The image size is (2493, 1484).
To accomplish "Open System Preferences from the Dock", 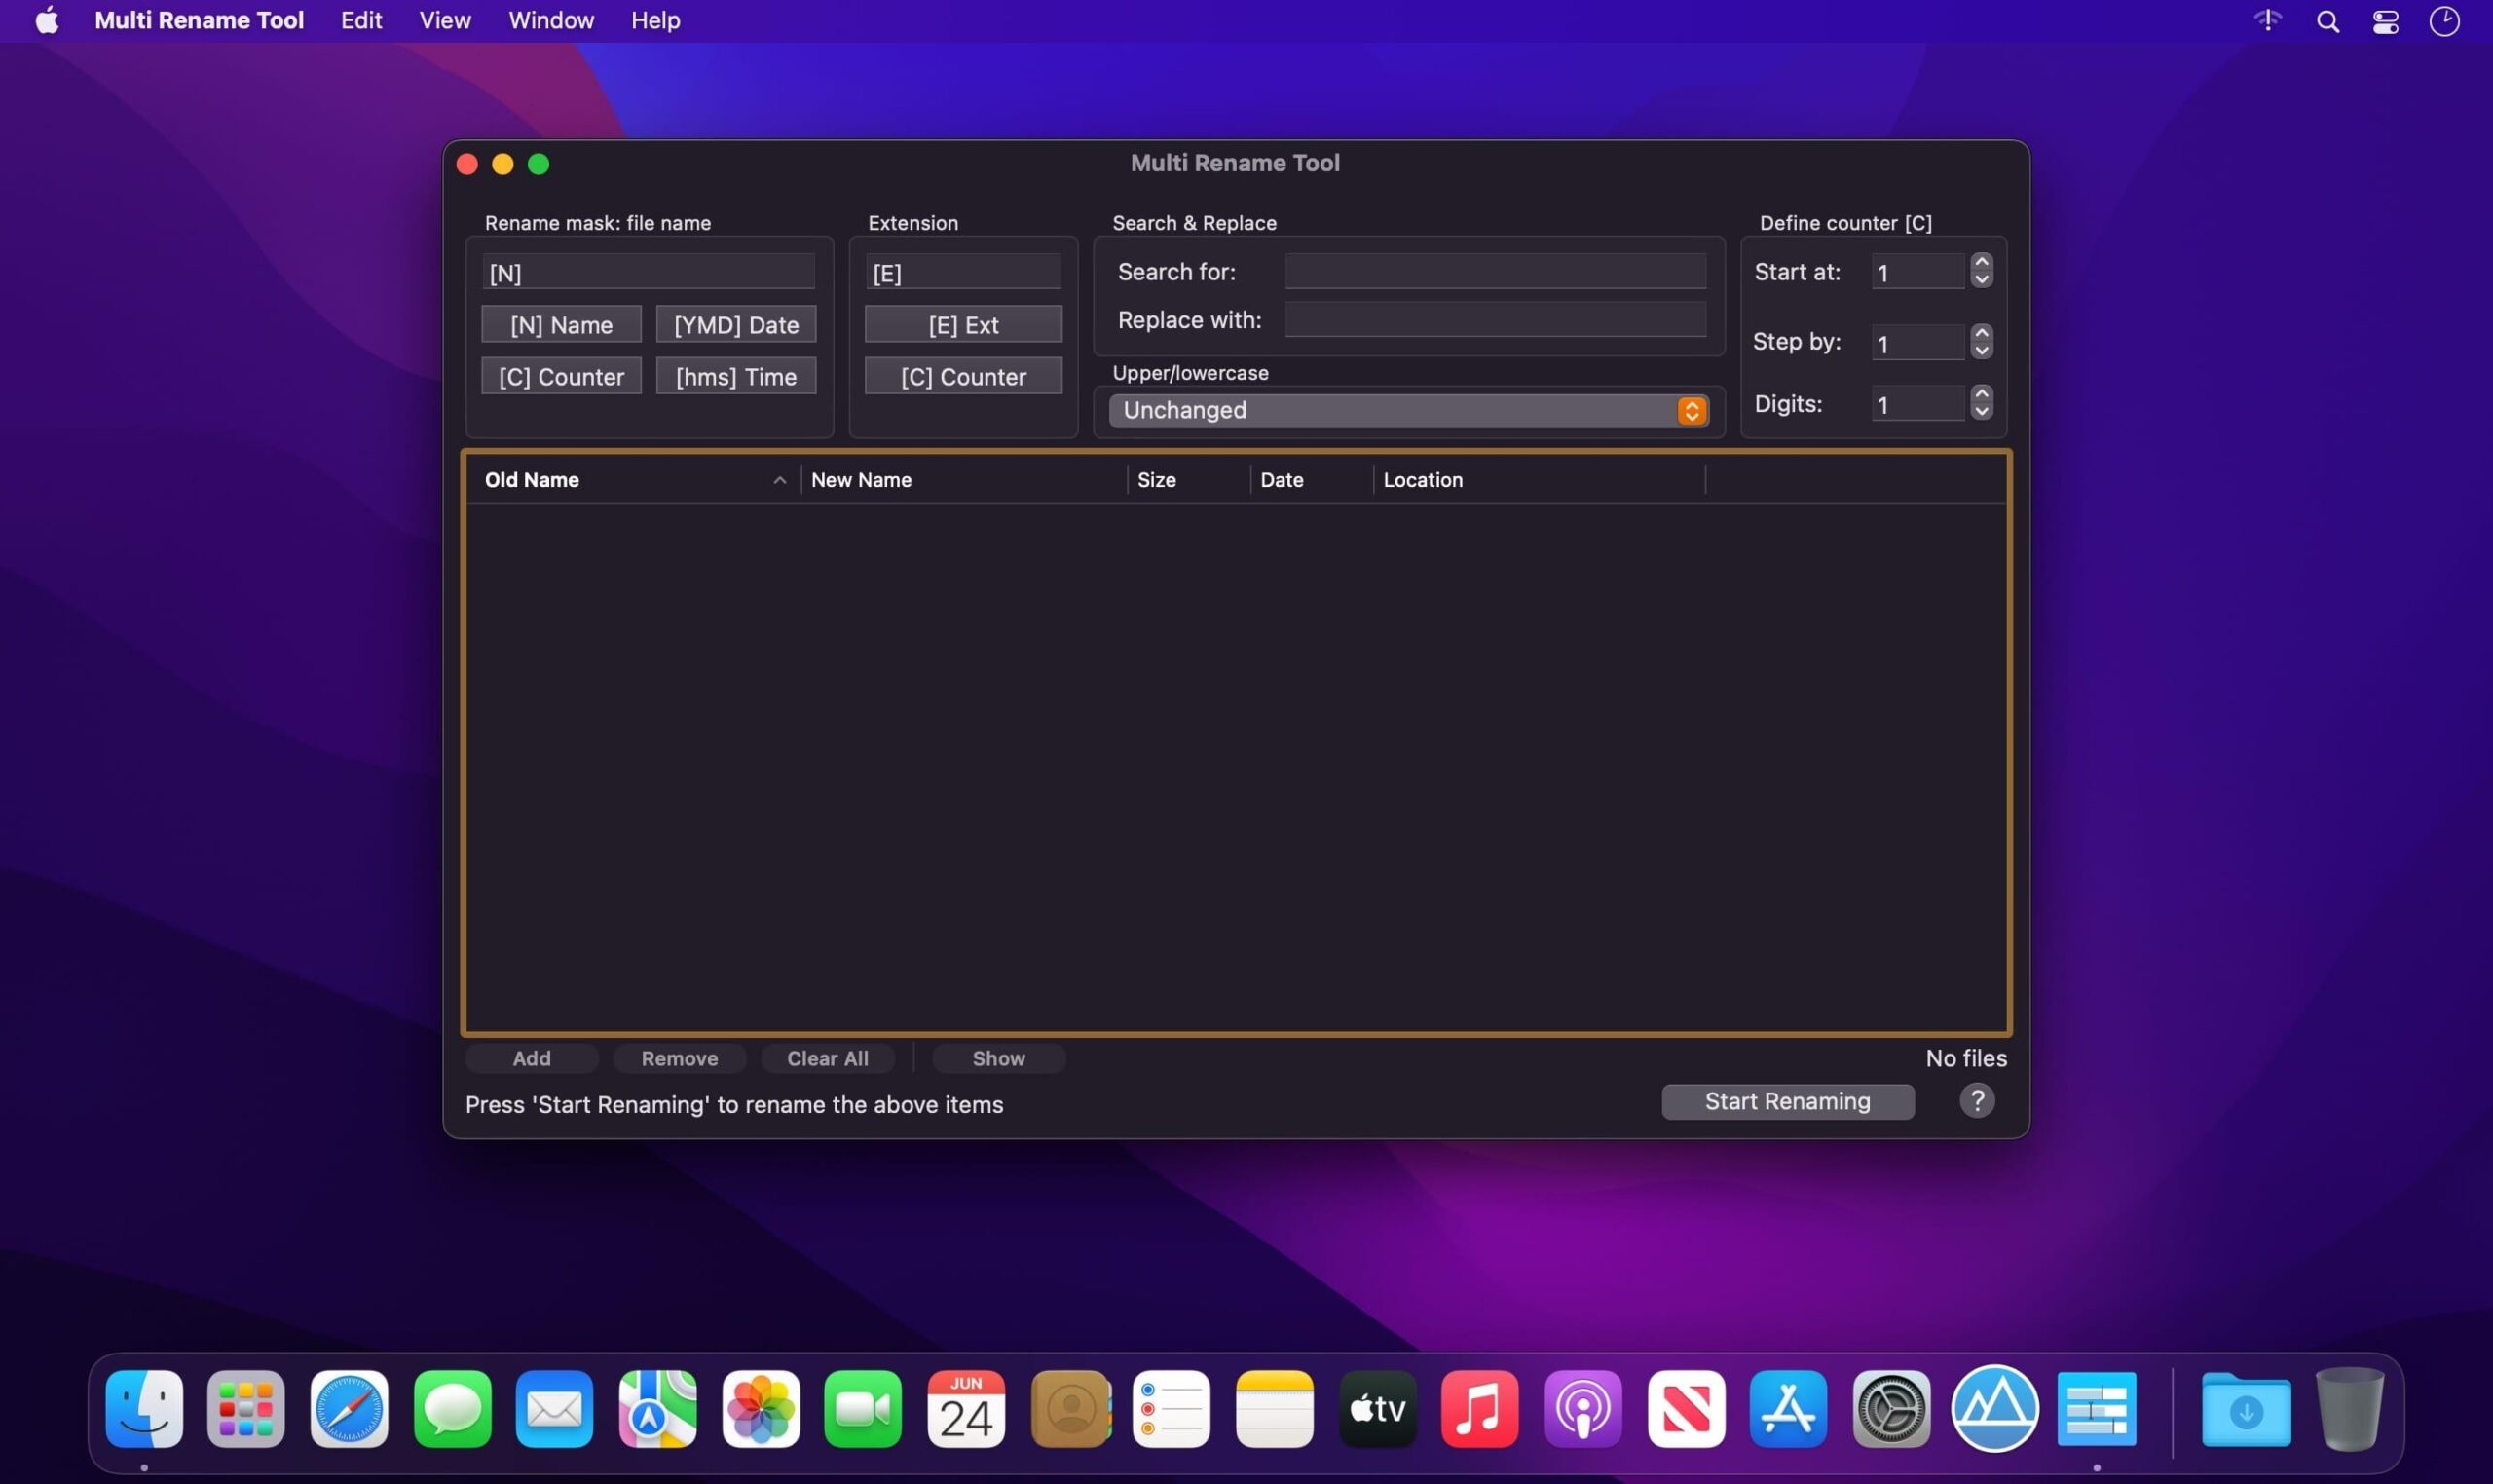I will click(x=1893, y=1408).
